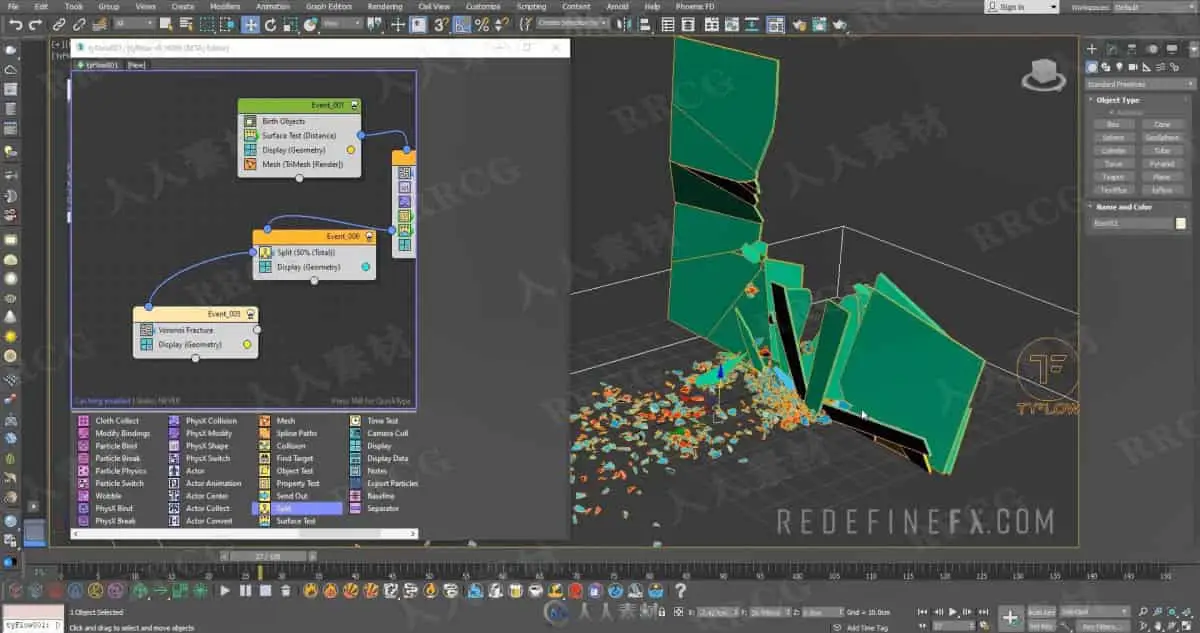Select the Cloth Collect operator icon
Screen dimensions: 1200x633
click(83, 421)
